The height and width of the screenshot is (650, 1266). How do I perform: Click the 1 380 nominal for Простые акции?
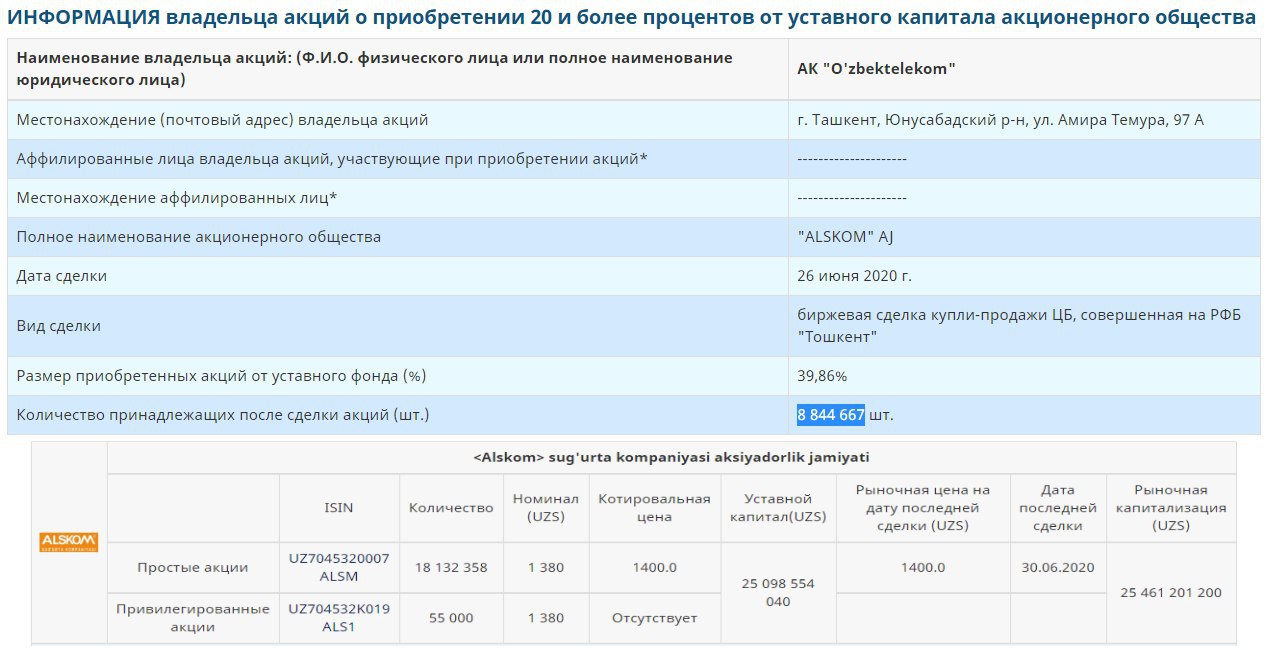tap(546, 568)
